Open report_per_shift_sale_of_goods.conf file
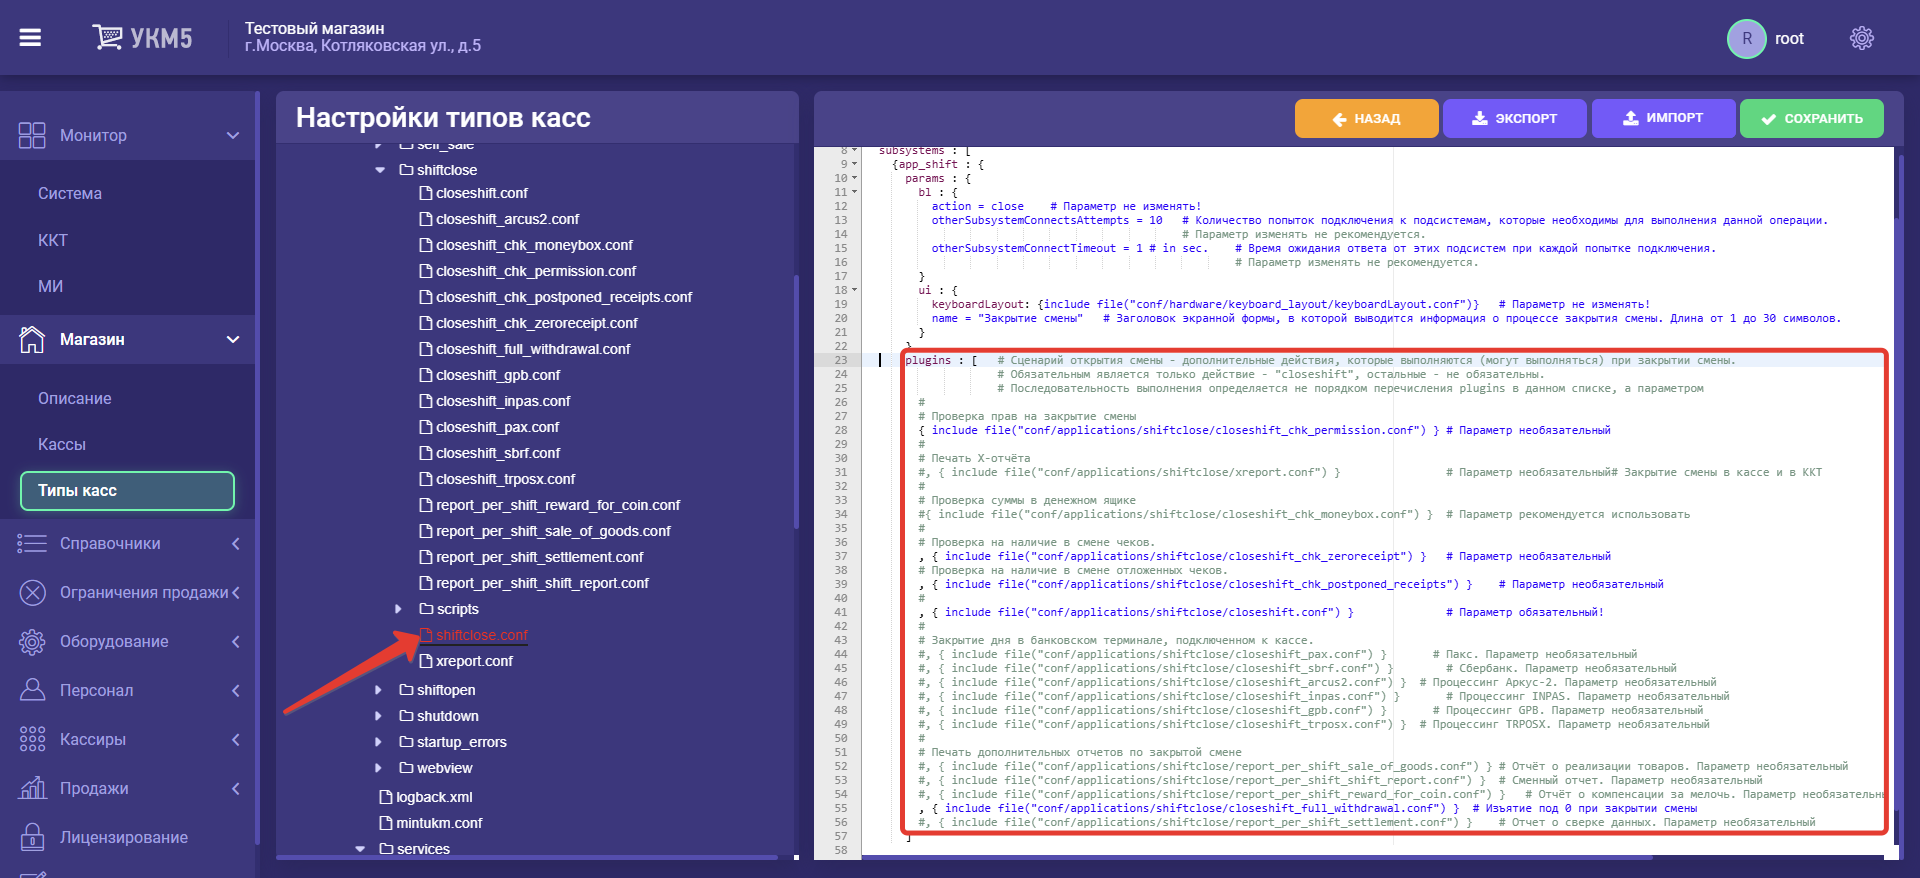 point(553,531)
